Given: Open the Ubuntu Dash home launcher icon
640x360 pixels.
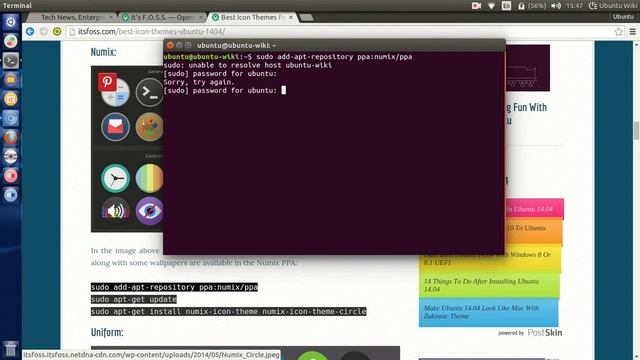Looking at the screenshot, I should [11, 22].
